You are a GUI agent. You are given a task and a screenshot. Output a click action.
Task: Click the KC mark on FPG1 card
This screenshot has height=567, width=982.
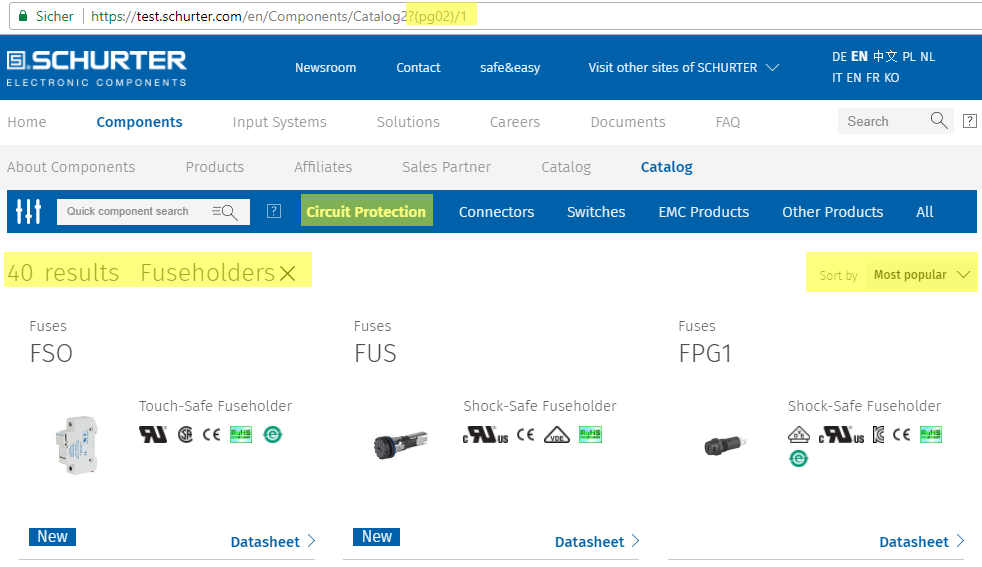(x=879, y=434)
